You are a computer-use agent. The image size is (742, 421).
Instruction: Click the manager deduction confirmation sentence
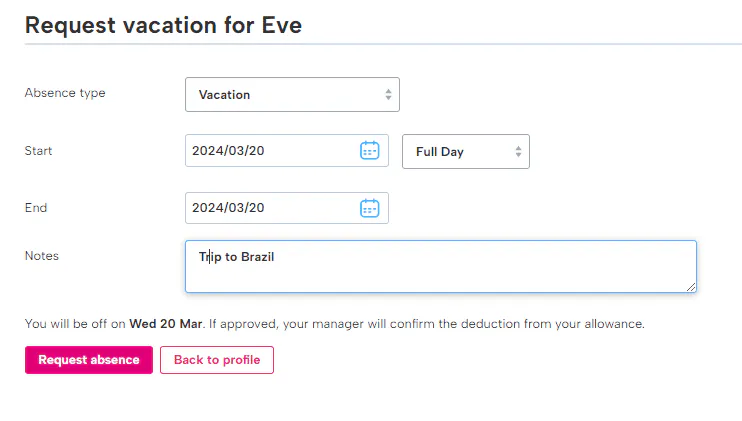coord(430,324)
